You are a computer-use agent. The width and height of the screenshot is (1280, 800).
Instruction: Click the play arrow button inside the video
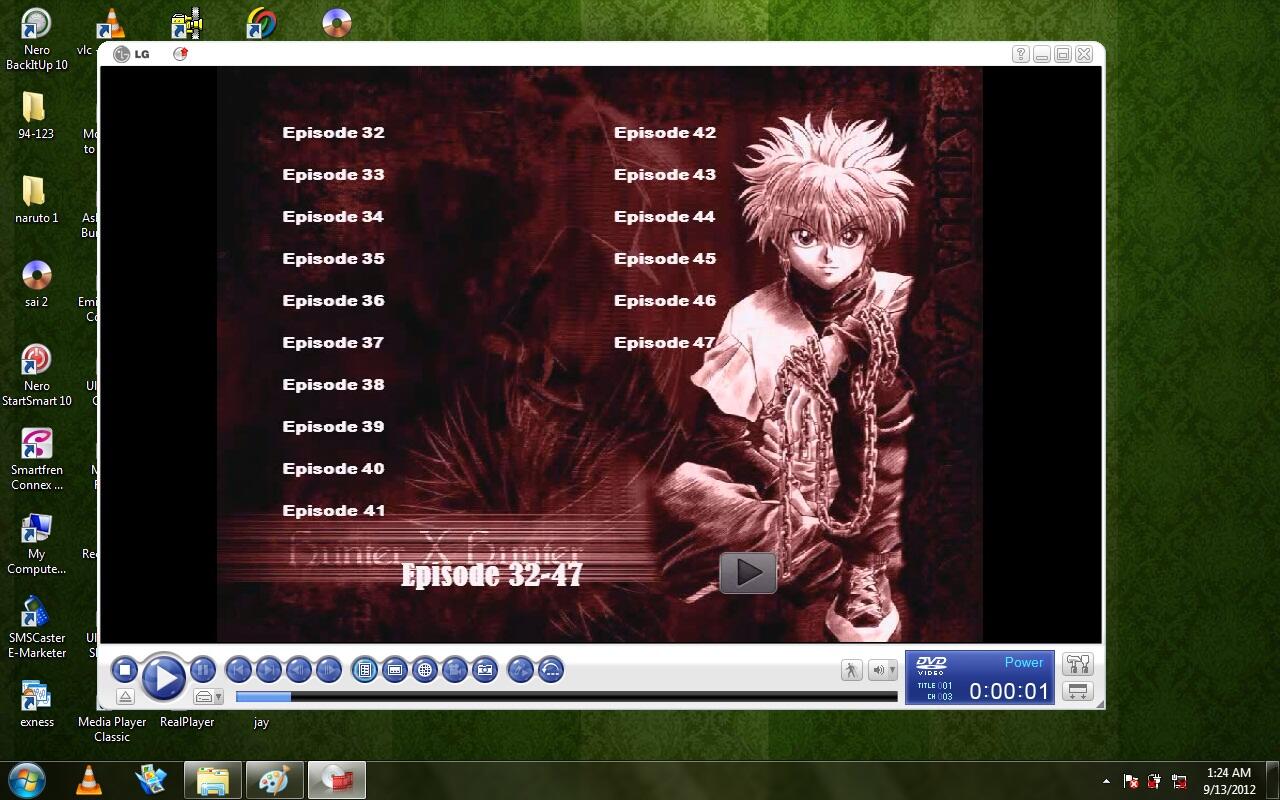click(748, 572)
